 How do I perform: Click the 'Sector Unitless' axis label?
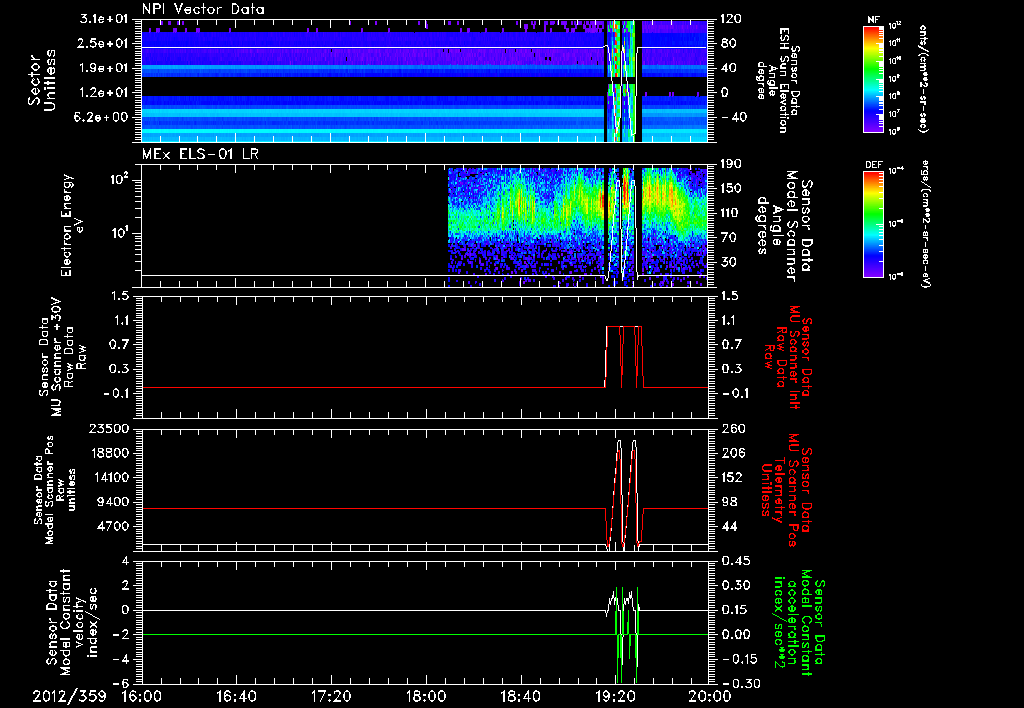[41, 81]
